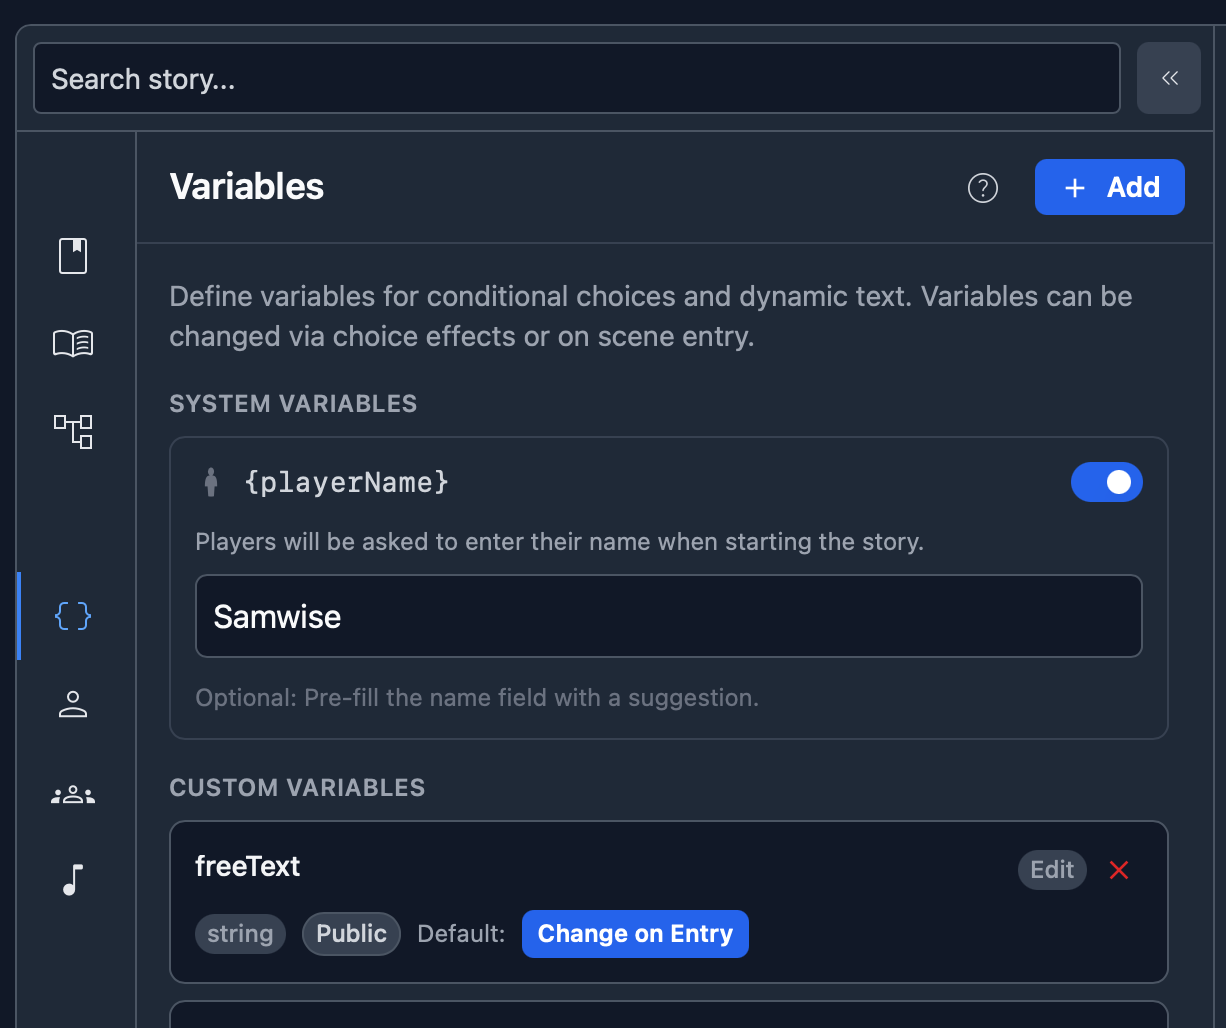This screenshot has height=1028, width=1226.
Task: Toggle the Public visibility badge on freeText
Action: point(351,934)
